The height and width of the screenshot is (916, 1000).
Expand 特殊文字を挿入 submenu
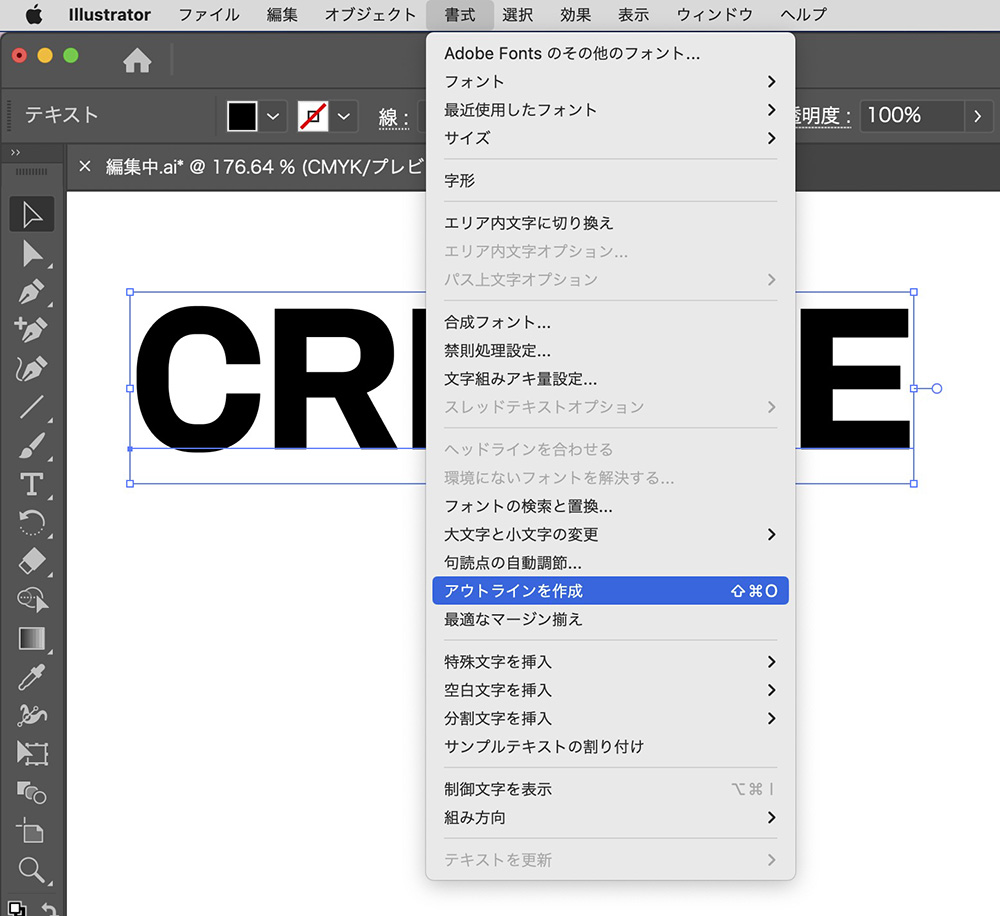(x=610, y=661)
